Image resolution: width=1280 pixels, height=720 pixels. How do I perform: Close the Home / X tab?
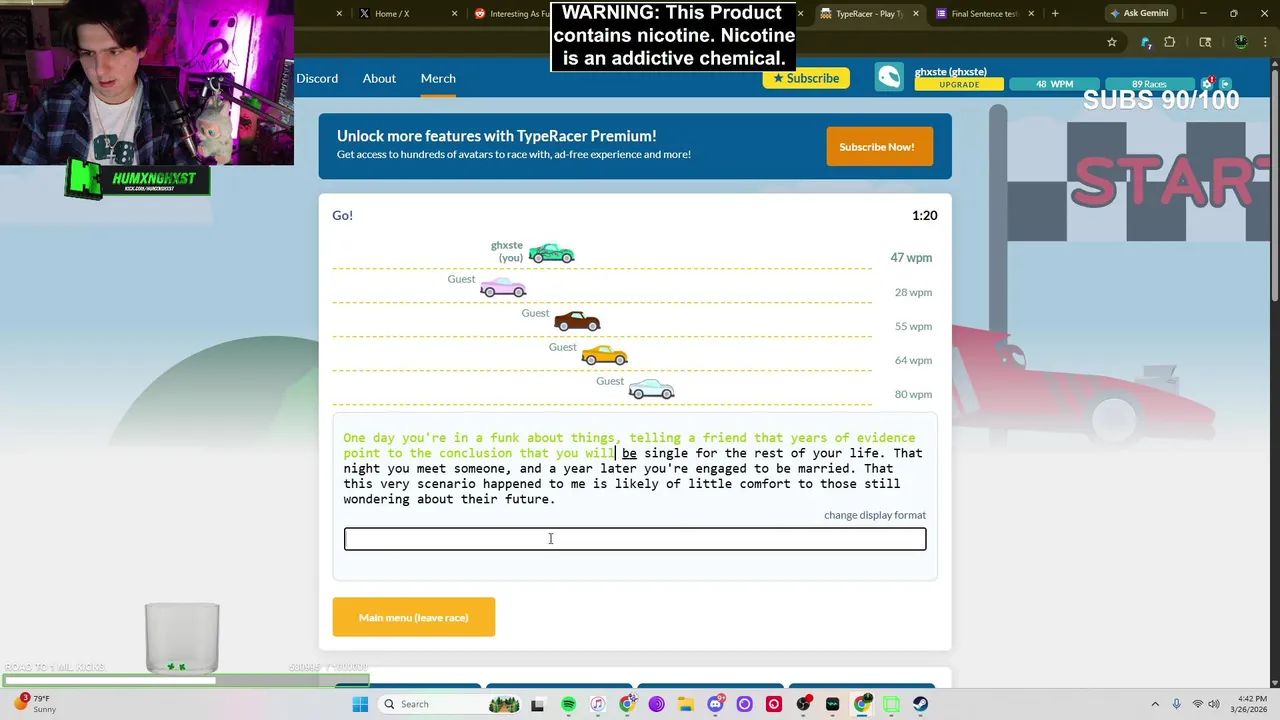click(455, 14)
